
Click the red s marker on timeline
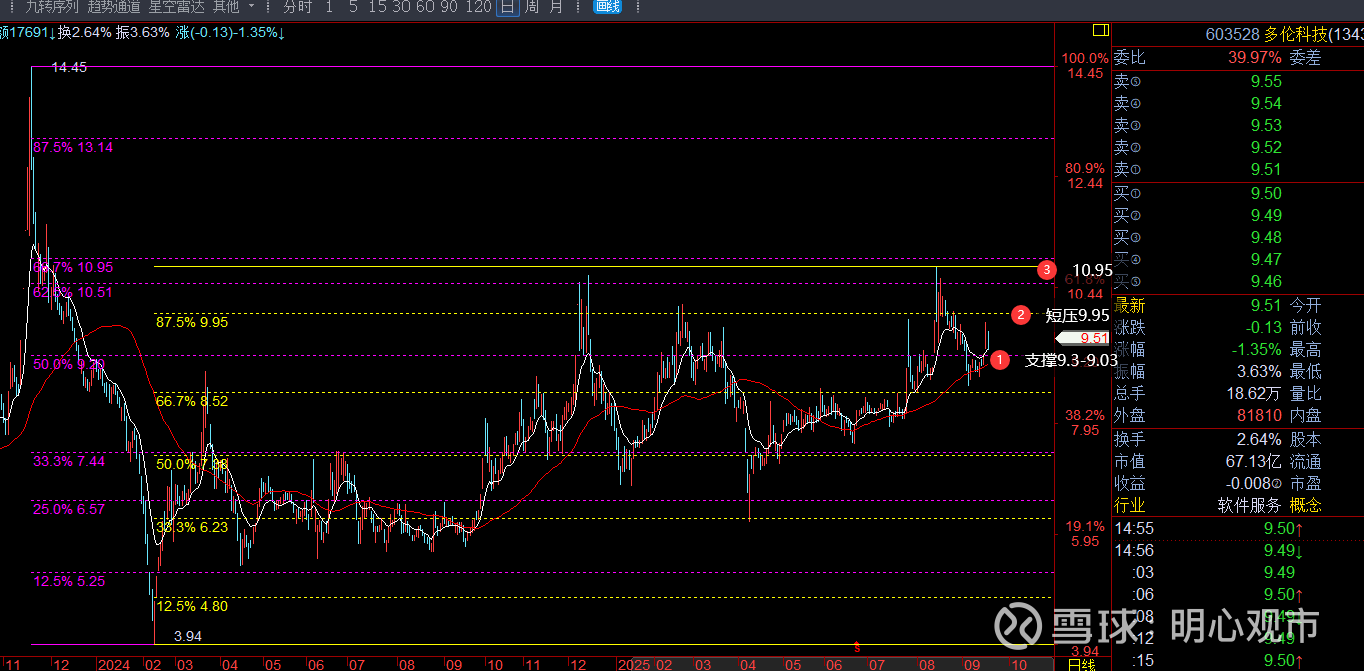pos(857,647)
